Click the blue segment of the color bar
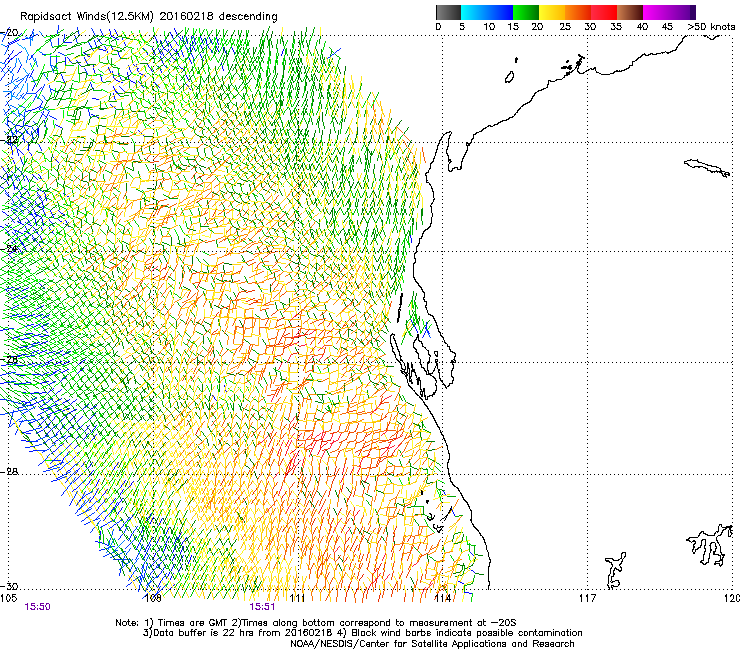Image resolution: width=740 pixels, height=650 pixels. (499, 12)
